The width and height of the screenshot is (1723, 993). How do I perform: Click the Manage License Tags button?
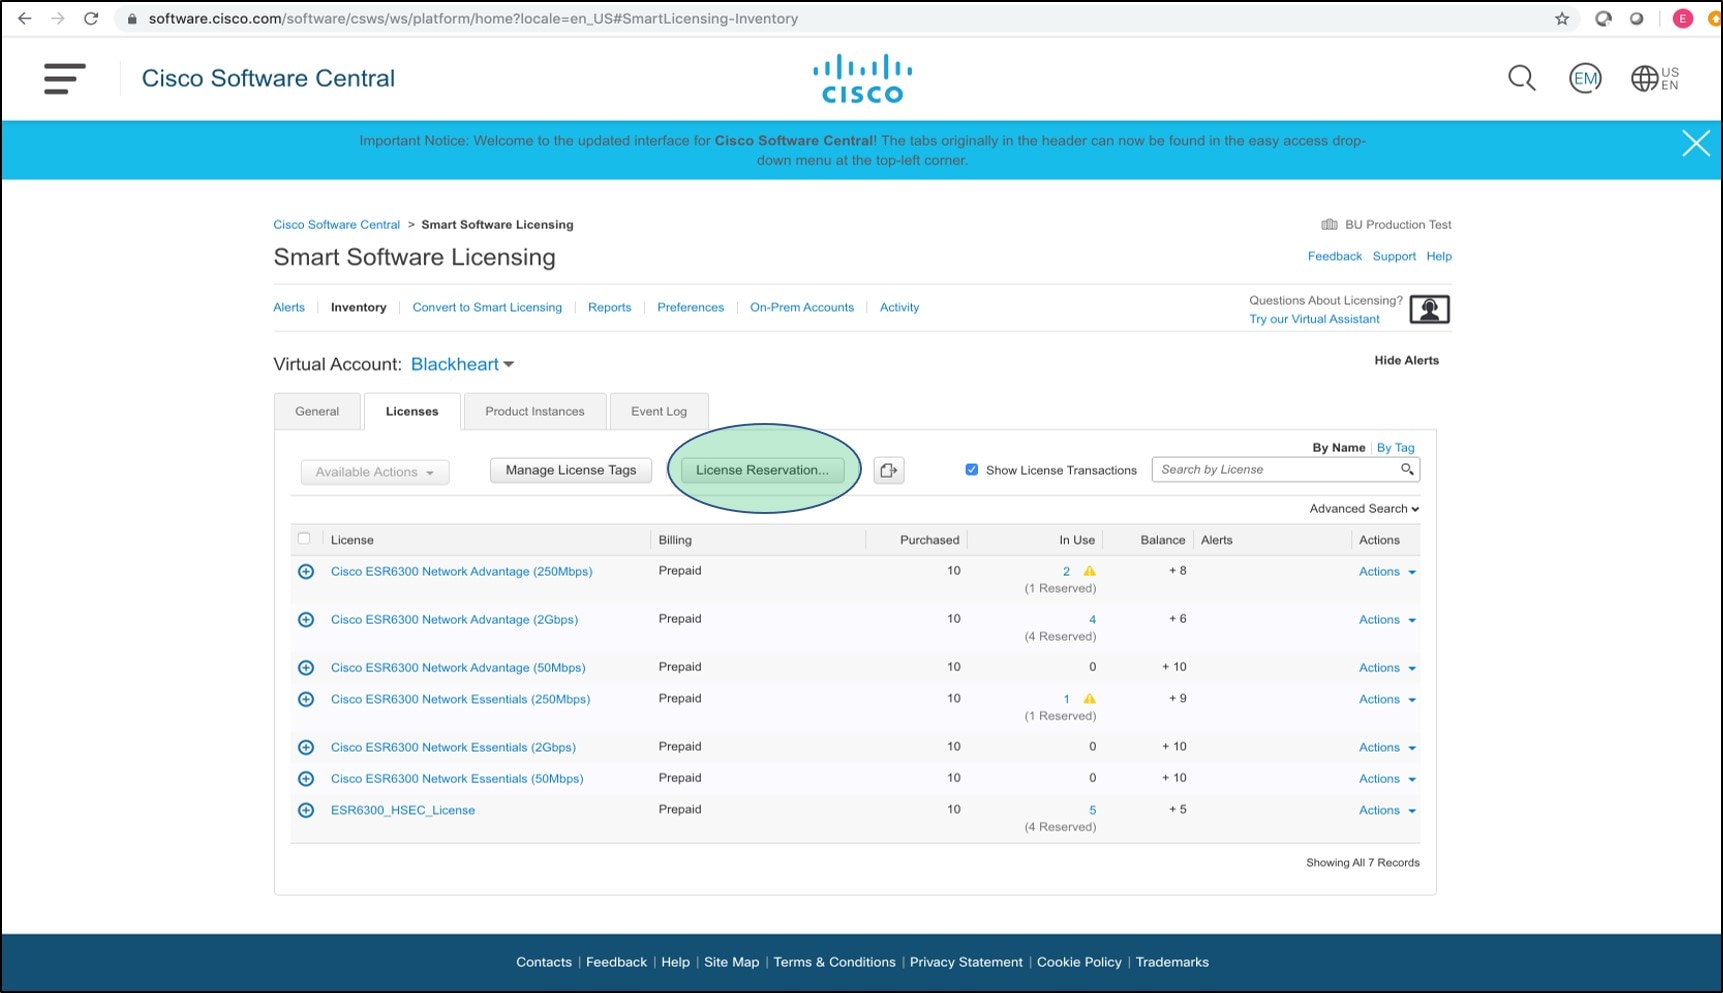tap(571, 470)
